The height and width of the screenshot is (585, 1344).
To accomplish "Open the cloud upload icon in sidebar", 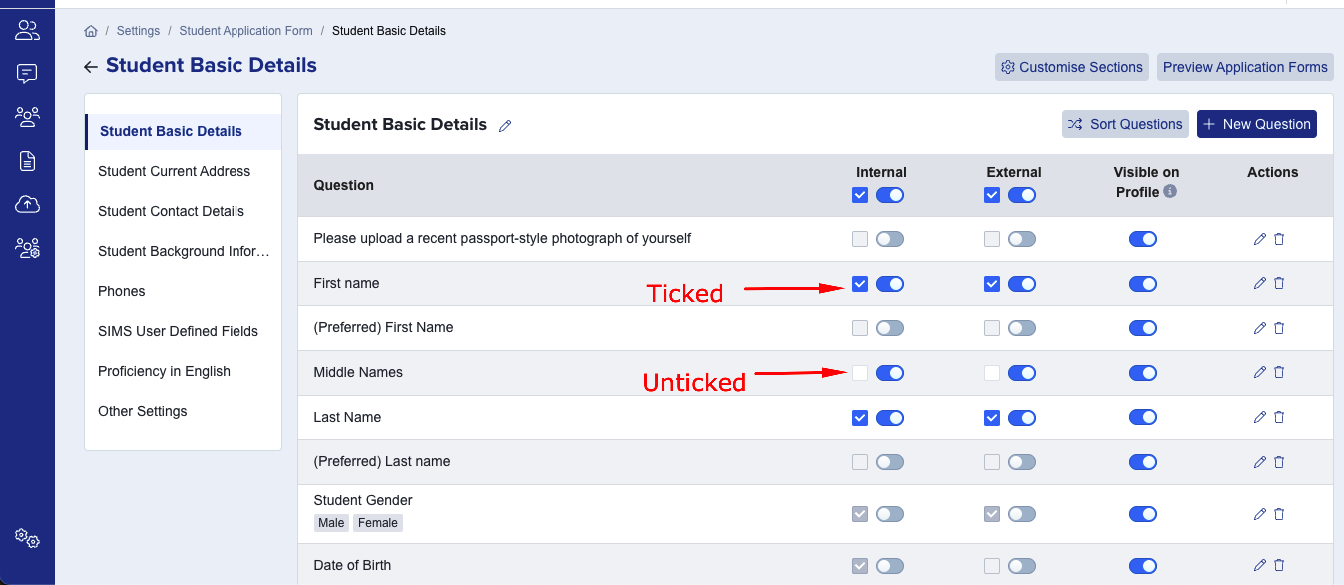I will (27, 204).
